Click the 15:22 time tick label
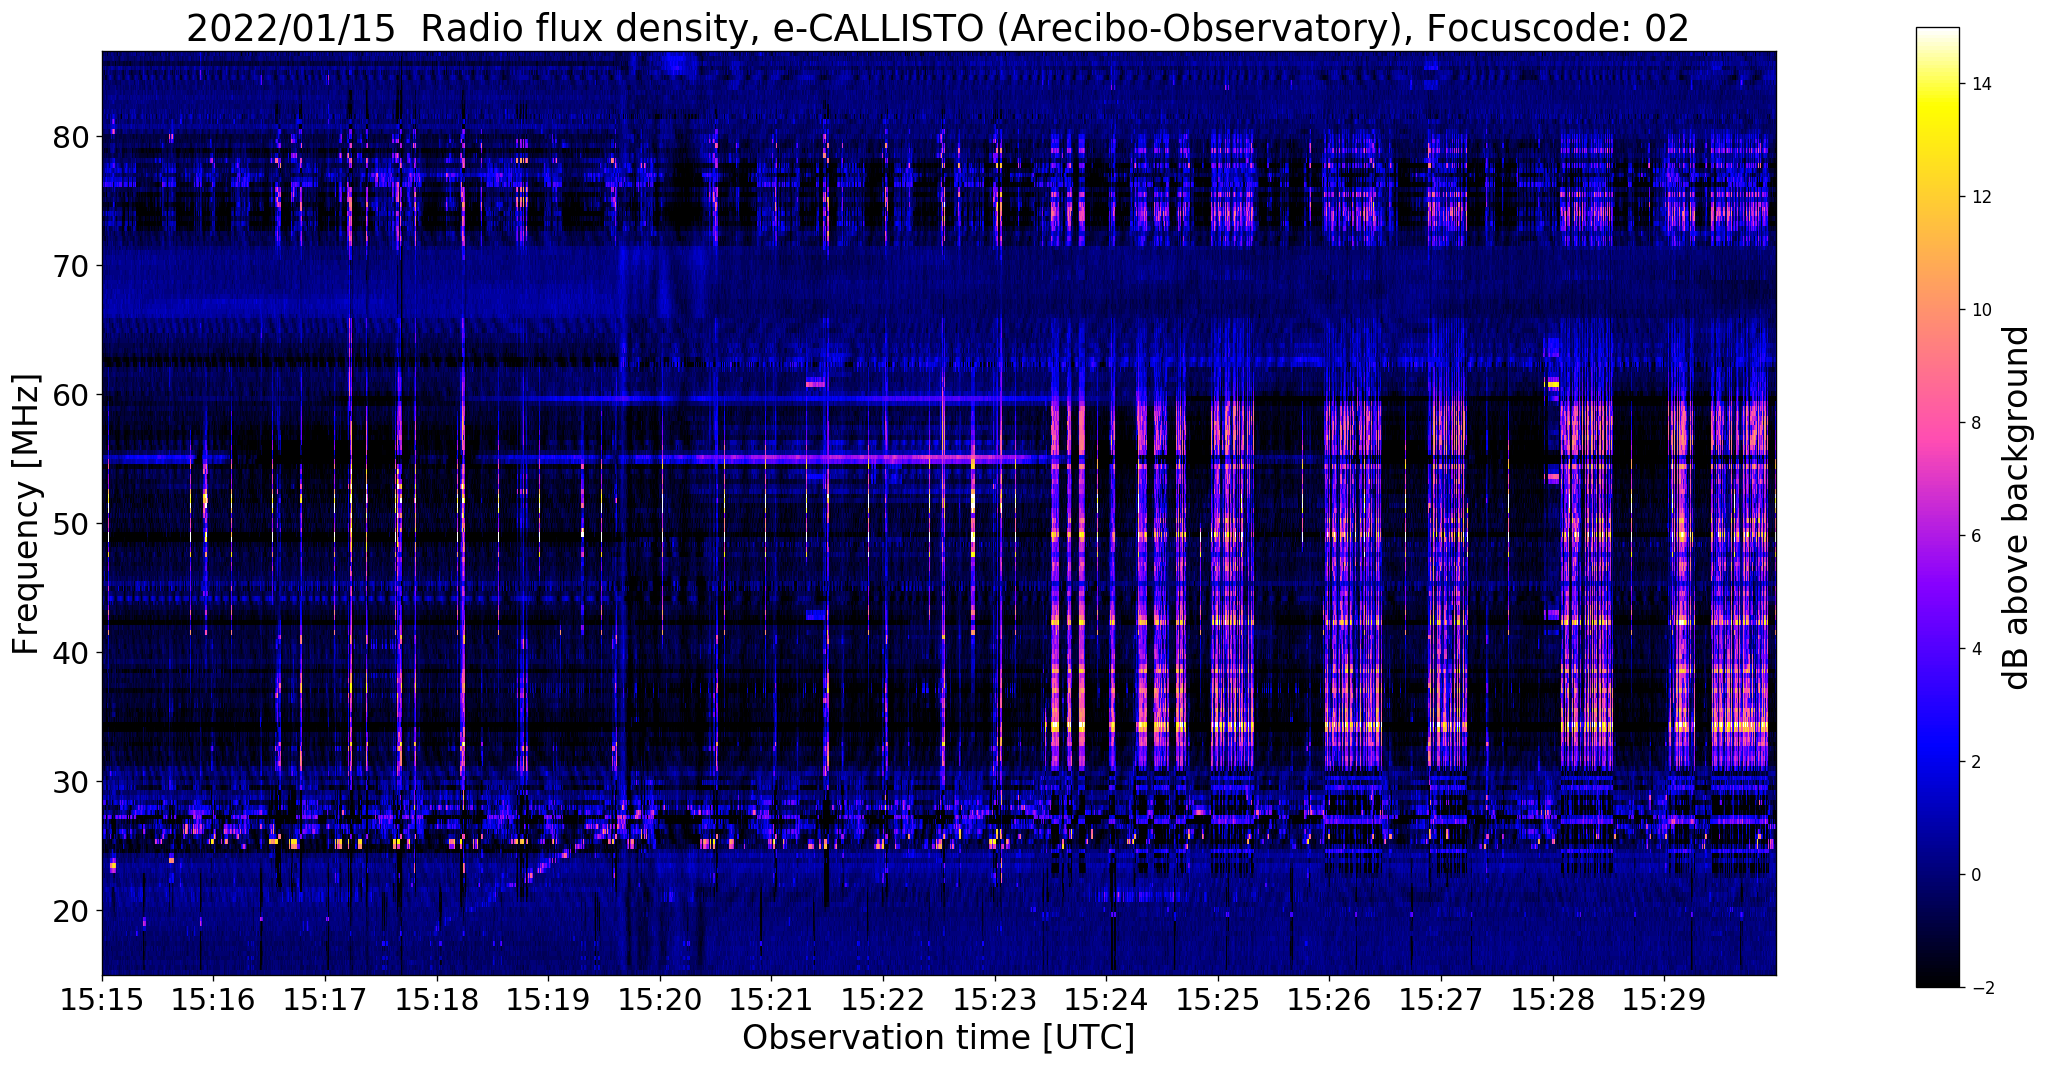This screenshot has width=2047, height=1067. click(883, 1000)
